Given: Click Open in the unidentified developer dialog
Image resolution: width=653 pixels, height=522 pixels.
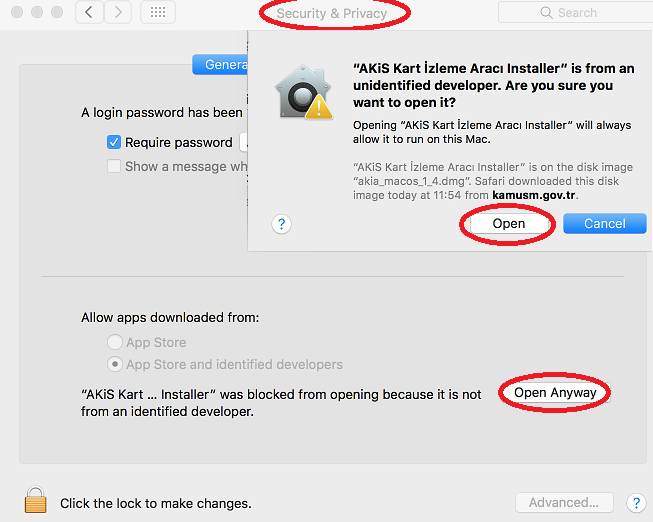Looking at the screenshot, I should point(508,224).
